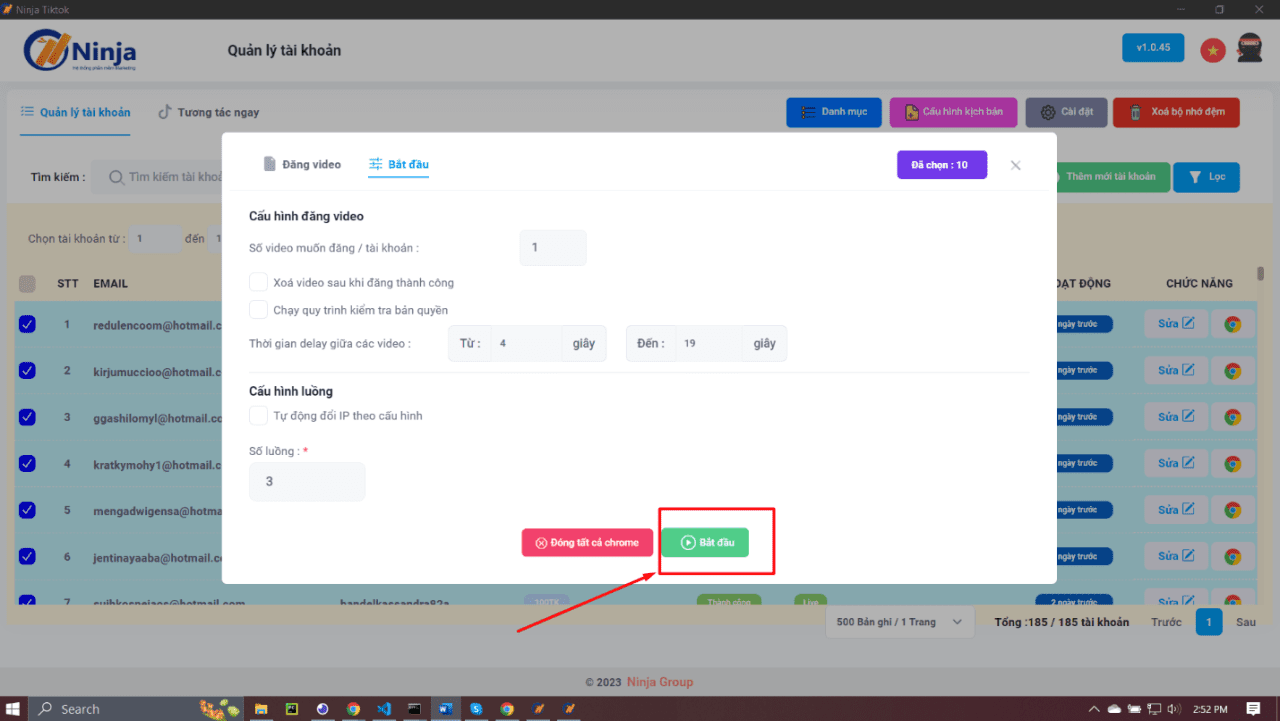Open the Quản lý tài khoản tab

point(75,112)
